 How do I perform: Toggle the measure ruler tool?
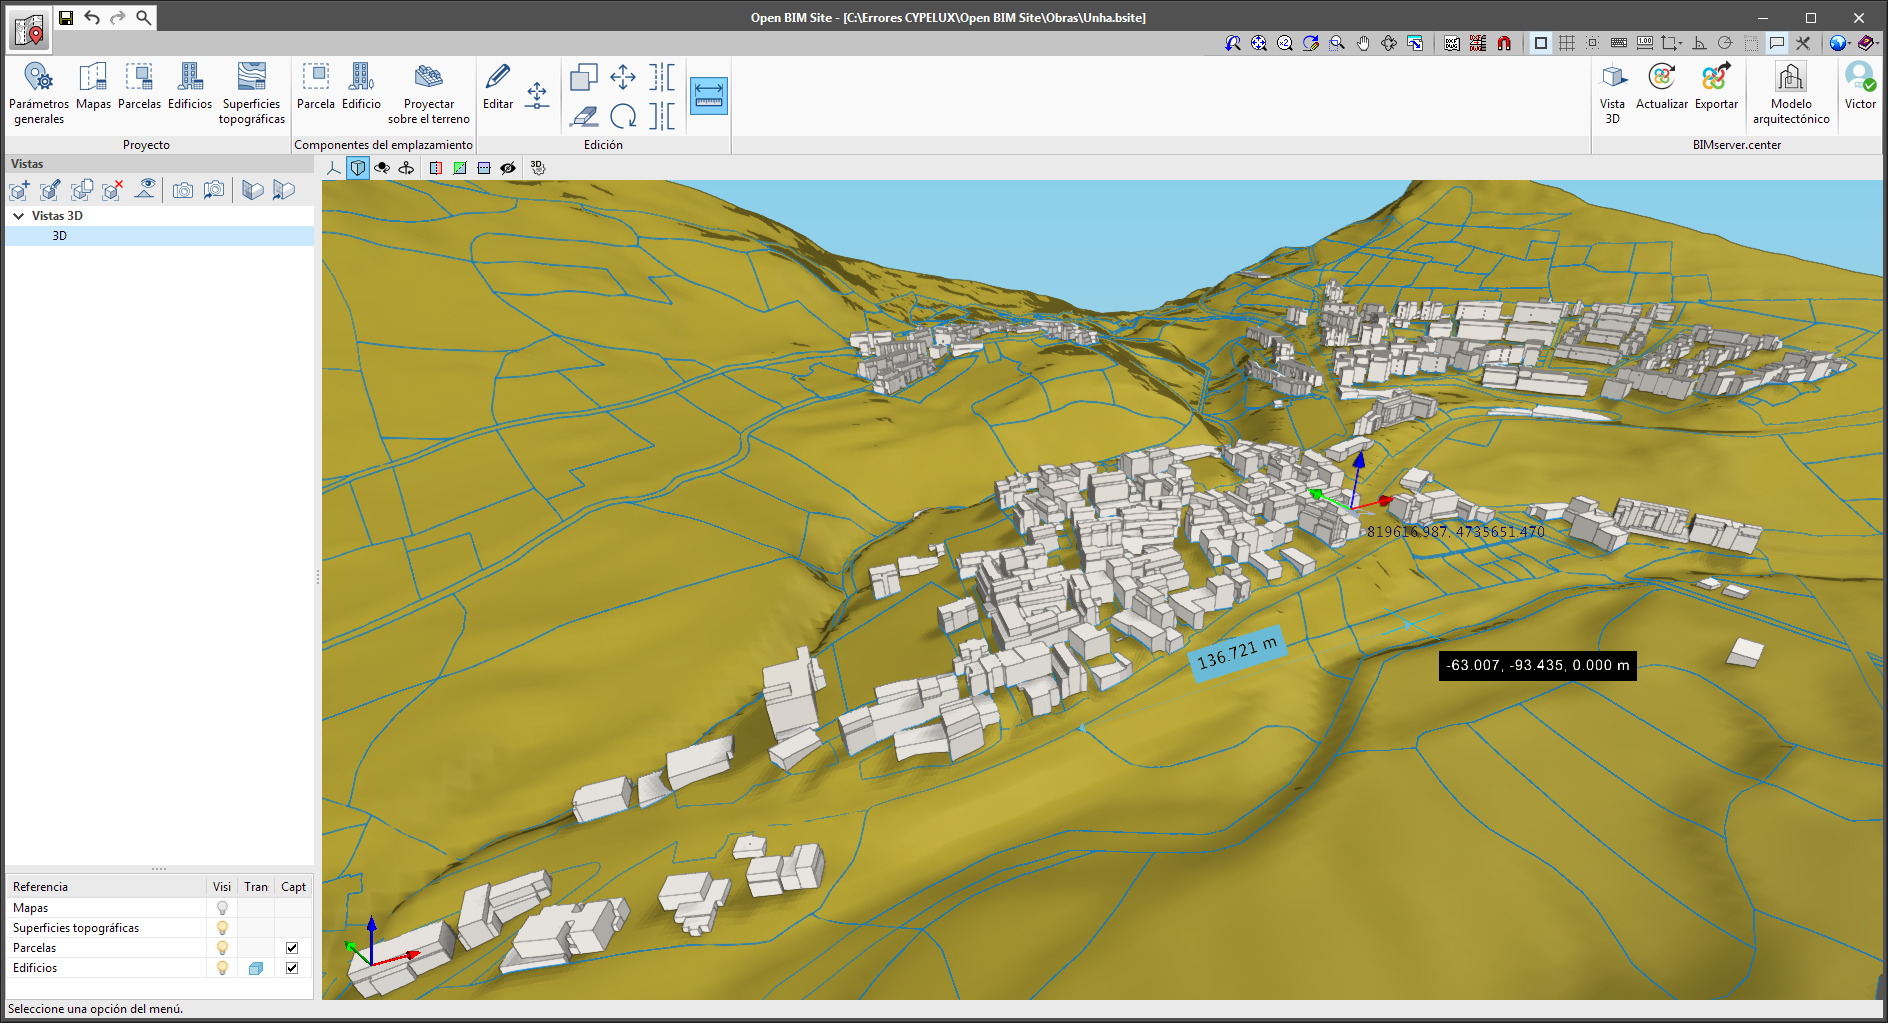tap(708, 96)
